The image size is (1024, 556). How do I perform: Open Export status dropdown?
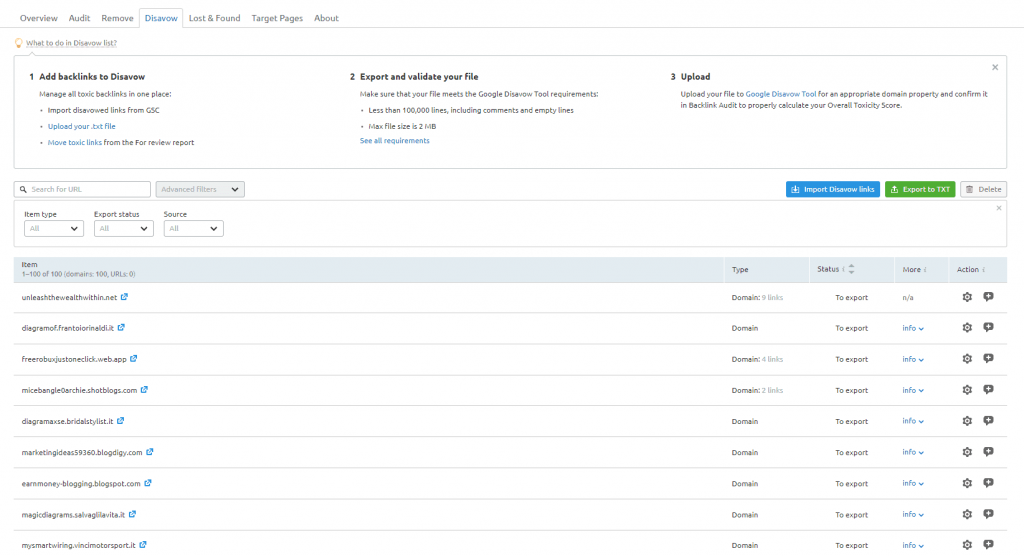click(x=123, y=229)
